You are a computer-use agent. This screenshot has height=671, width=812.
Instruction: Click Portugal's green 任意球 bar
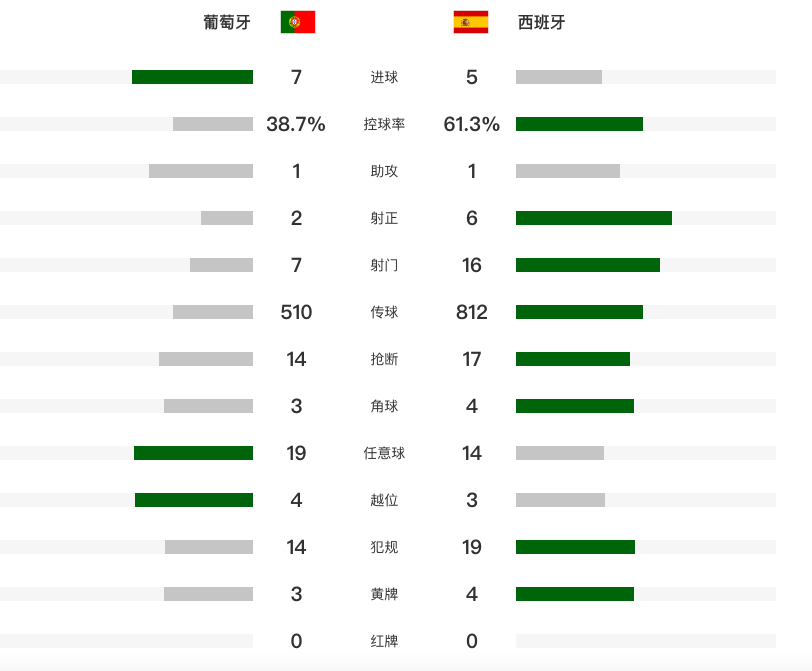(x=194, y=453)
